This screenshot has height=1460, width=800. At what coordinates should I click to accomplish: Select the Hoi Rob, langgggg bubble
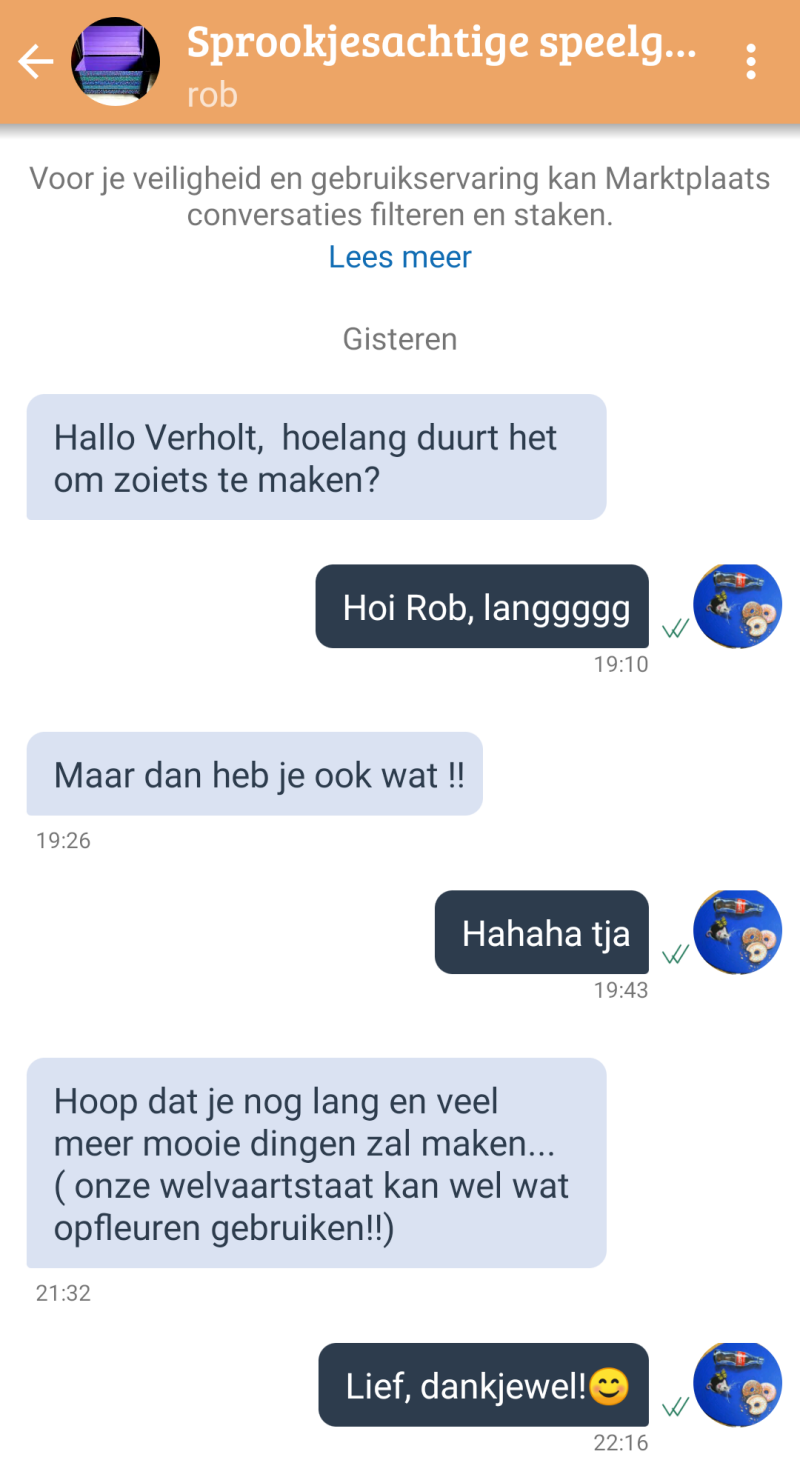[x=482, y=606]
